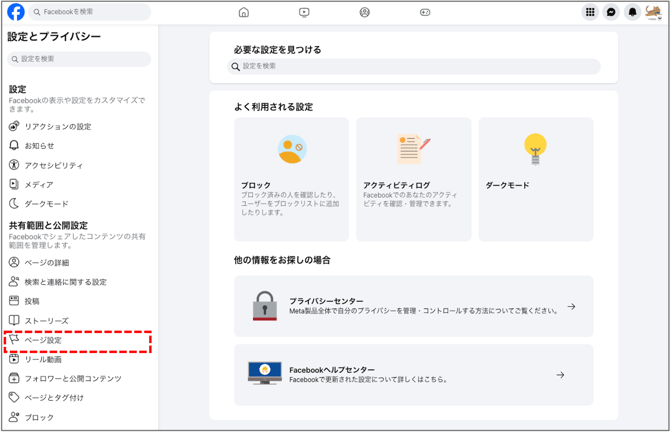Screen dimensions: 670x432
Task: Open the notifications bell icon at top right
Action: click(x=632, y=12)
